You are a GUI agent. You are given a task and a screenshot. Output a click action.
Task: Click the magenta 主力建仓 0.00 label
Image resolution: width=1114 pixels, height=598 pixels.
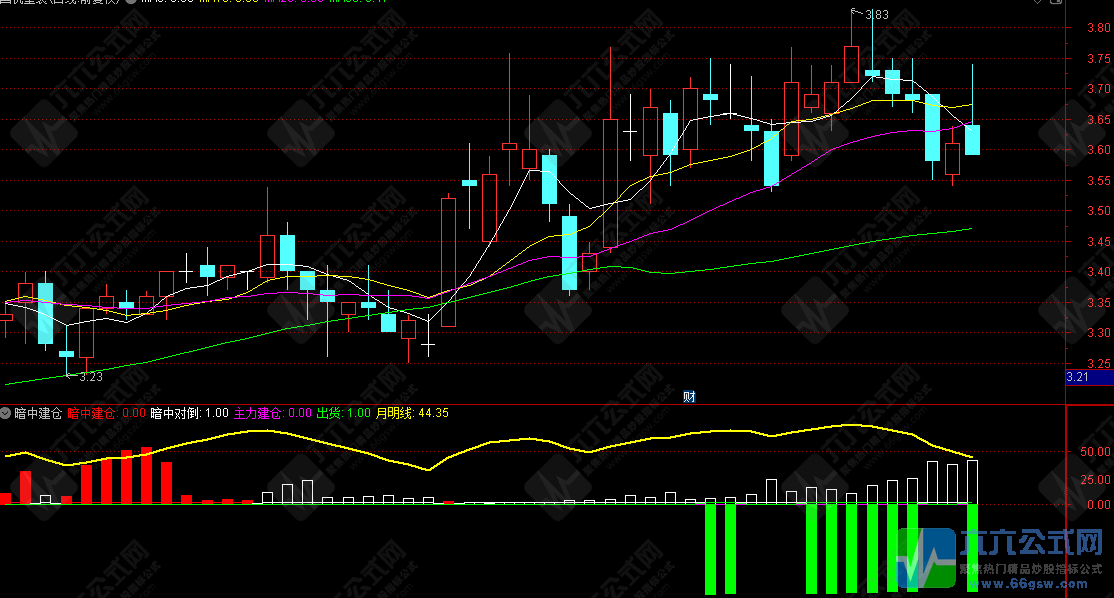click(272, 413)
